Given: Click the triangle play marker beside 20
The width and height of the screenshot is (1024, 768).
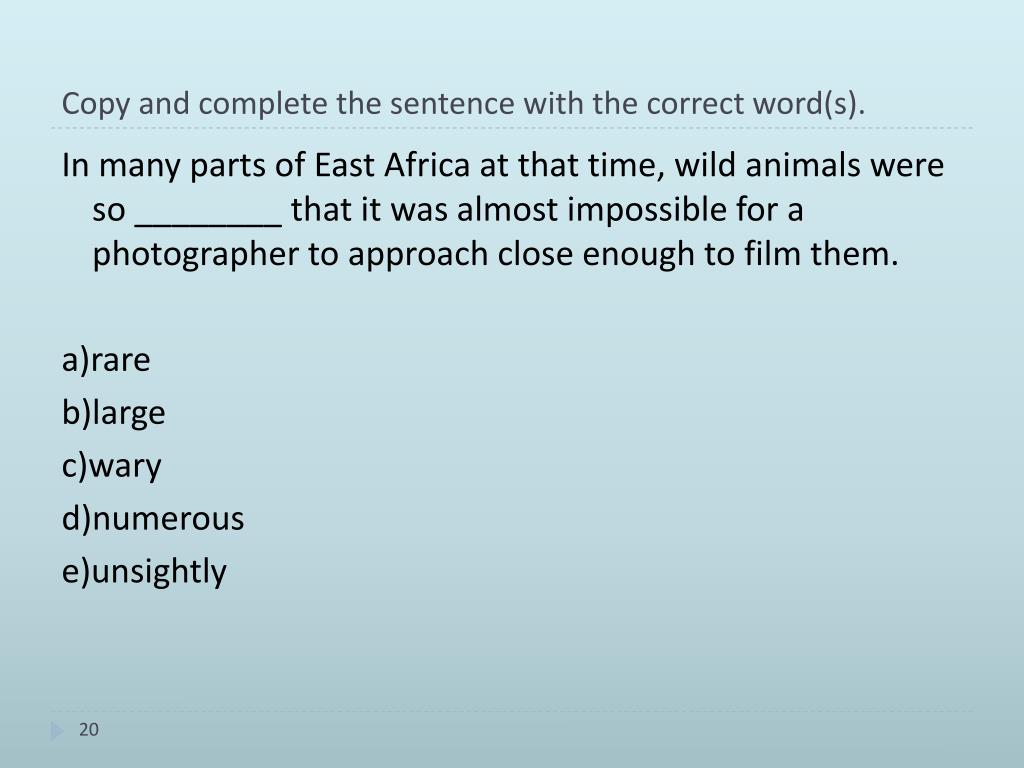Looking at the screenshot, I should pyautogui.click(x=57, y=730).
